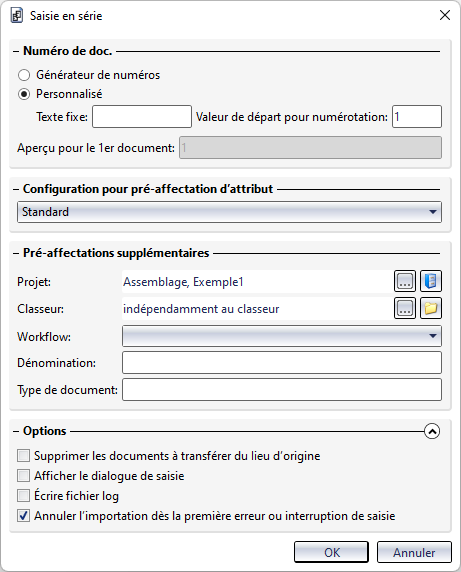Confirm with the OK button
Viewport: 461px width, 572px height.
332,552
